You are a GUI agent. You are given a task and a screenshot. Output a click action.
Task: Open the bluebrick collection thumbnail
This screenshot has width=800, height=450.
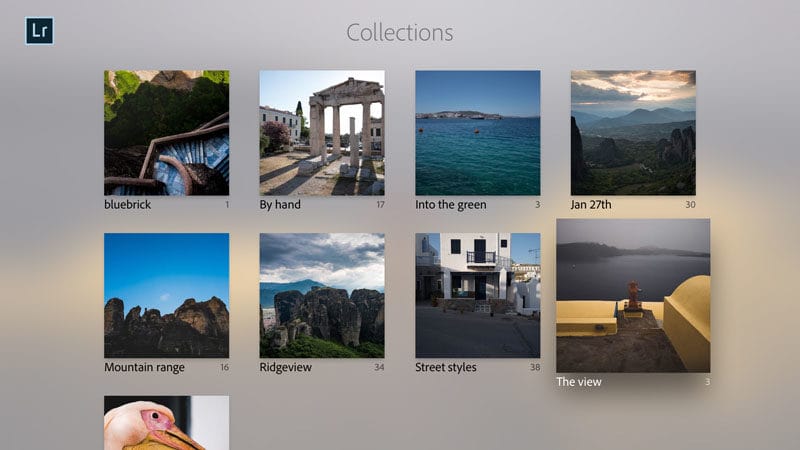click(x=166, y=132)
